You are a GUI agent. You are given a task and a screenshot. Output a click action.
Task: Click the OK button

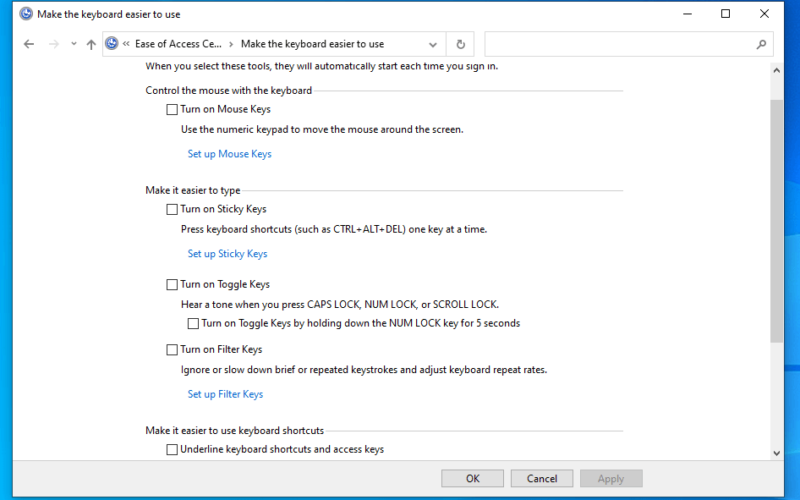472,479
